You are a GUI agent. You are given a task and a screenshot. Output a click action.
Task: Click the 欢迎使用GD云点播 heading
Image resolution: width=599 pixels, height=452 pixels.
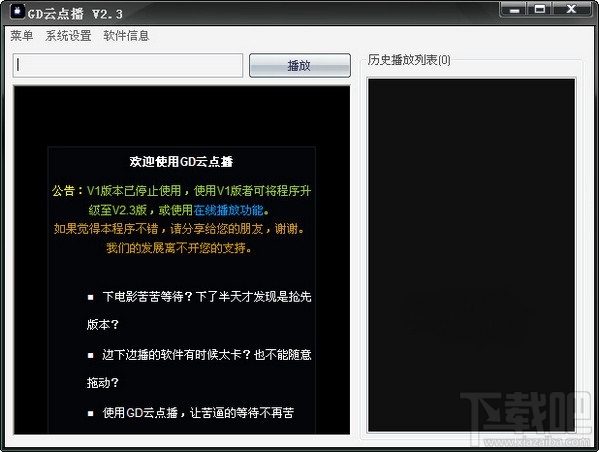pyautogui.click(x=181, y=162)
